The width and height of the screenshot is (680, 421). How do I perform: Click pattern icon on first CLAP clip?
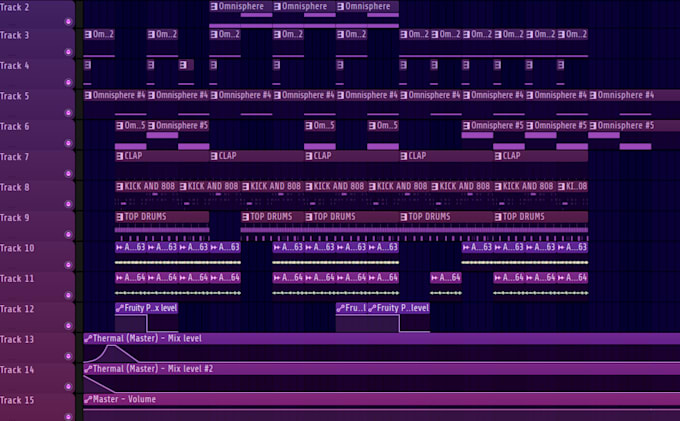pos(119,156)
